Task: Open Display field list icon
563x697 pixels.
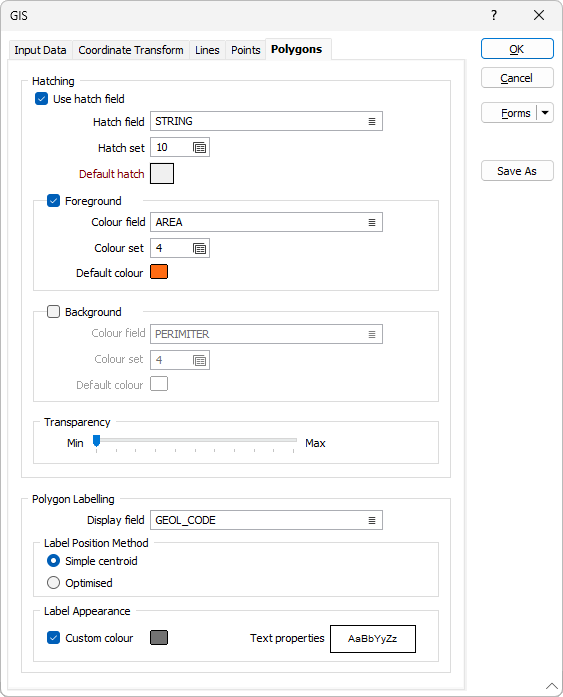Action: [x=372, y=520]
